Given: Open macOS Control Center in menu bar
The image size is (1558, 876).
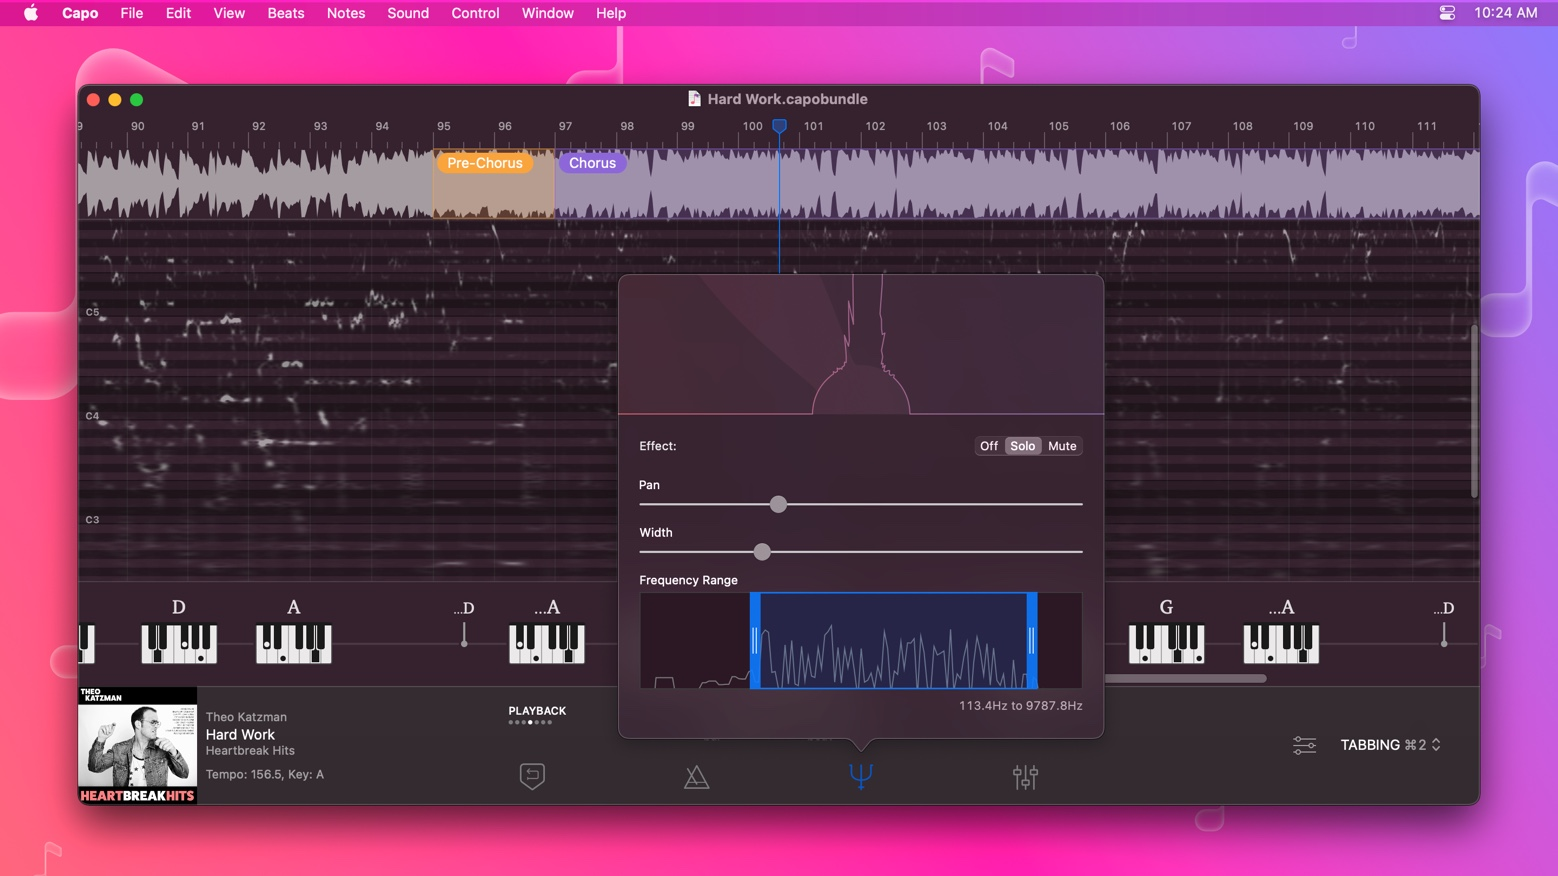Looking at the screenshot, I should [x=1447, y=13].
